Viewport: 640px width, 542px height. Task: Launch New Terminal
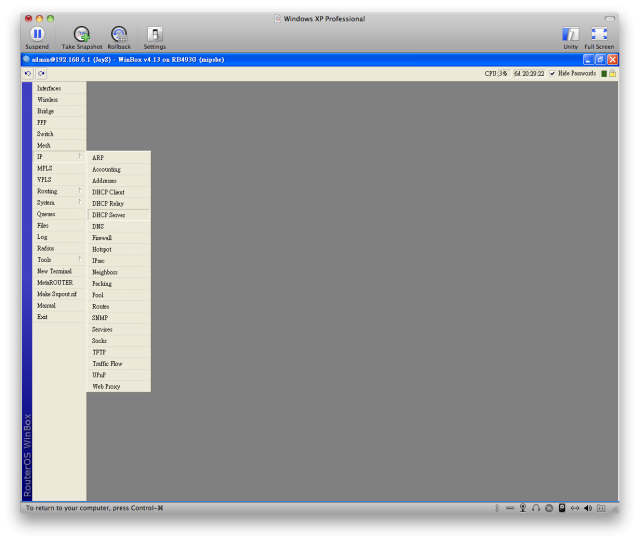pos(59,271)
